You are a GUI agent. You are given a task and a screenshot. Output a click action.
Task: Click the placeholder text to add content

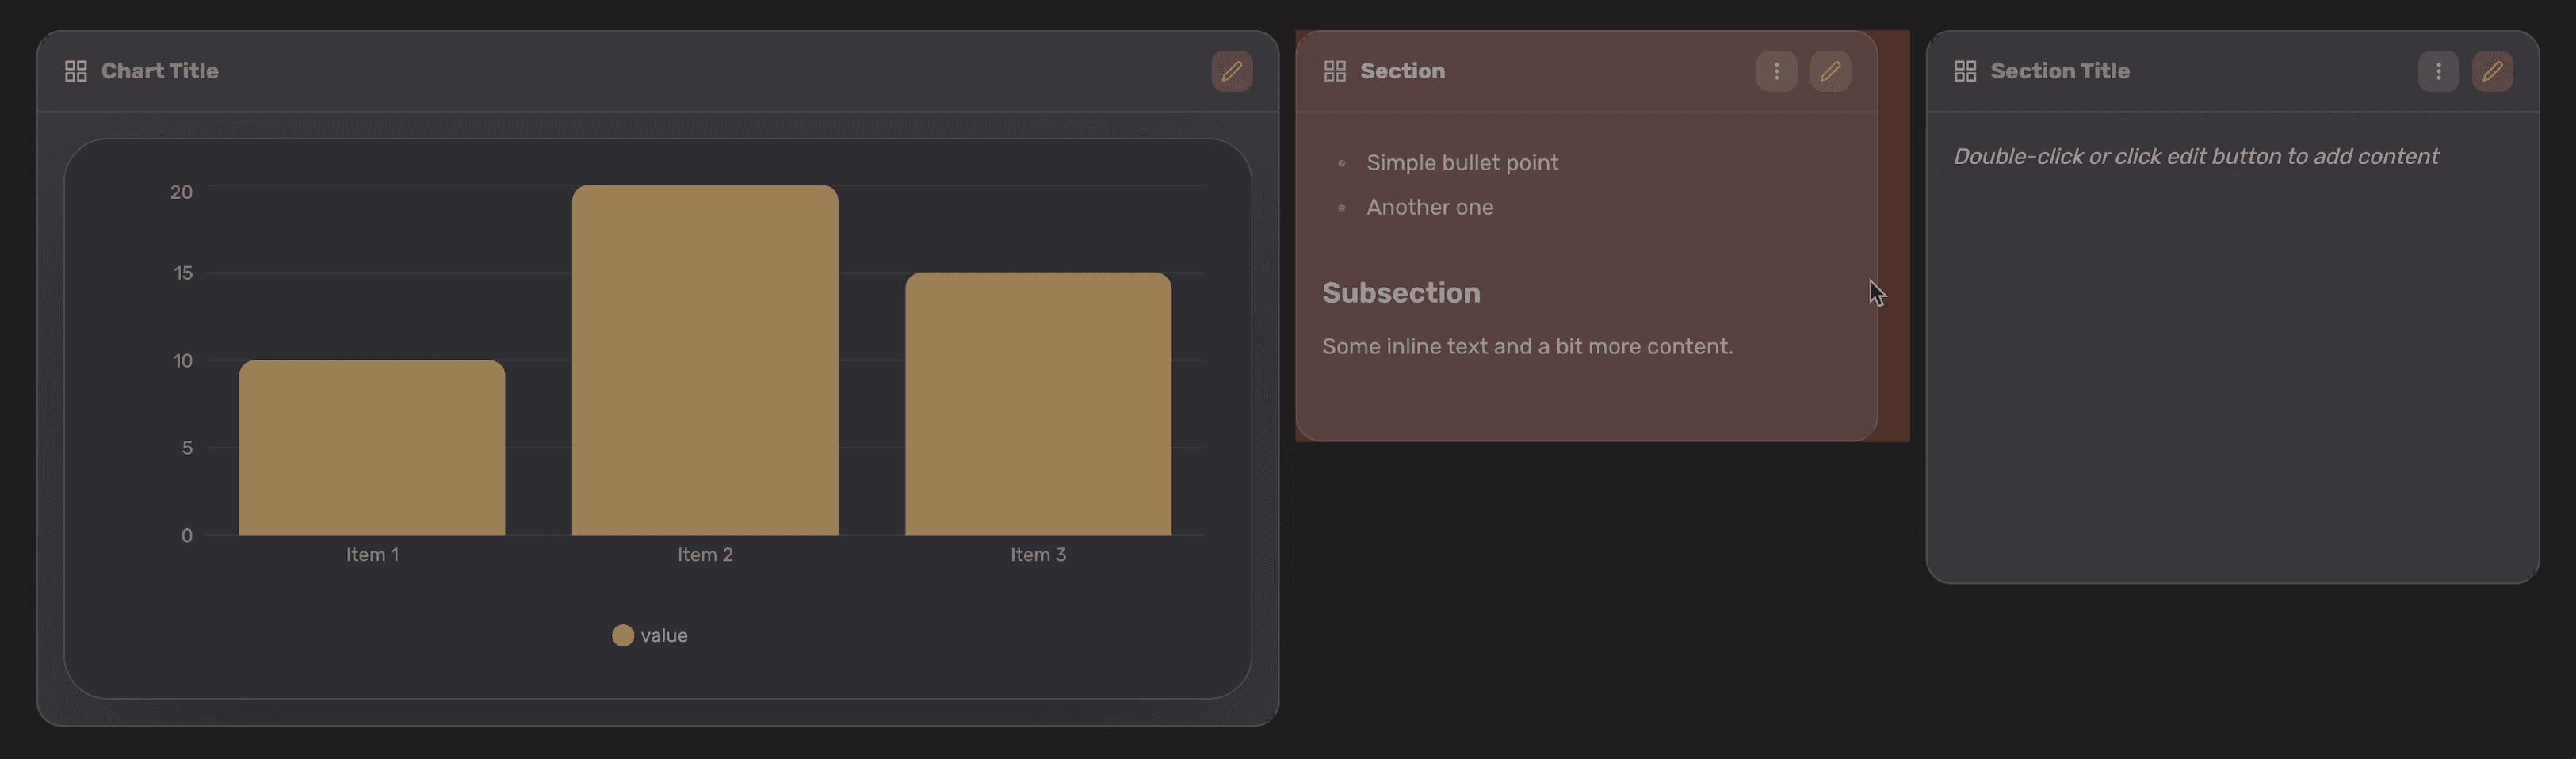(x=2196, y=156)
